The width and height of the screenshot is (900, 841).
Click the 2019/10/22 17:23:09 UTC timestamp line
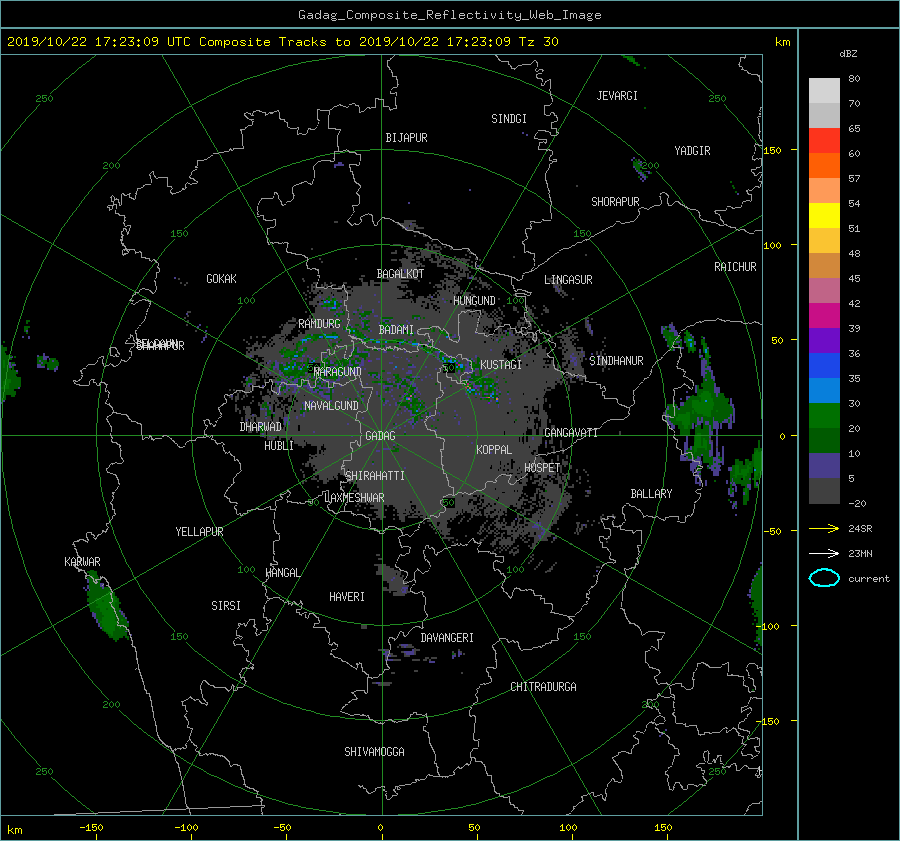click(x=283, y=41)
